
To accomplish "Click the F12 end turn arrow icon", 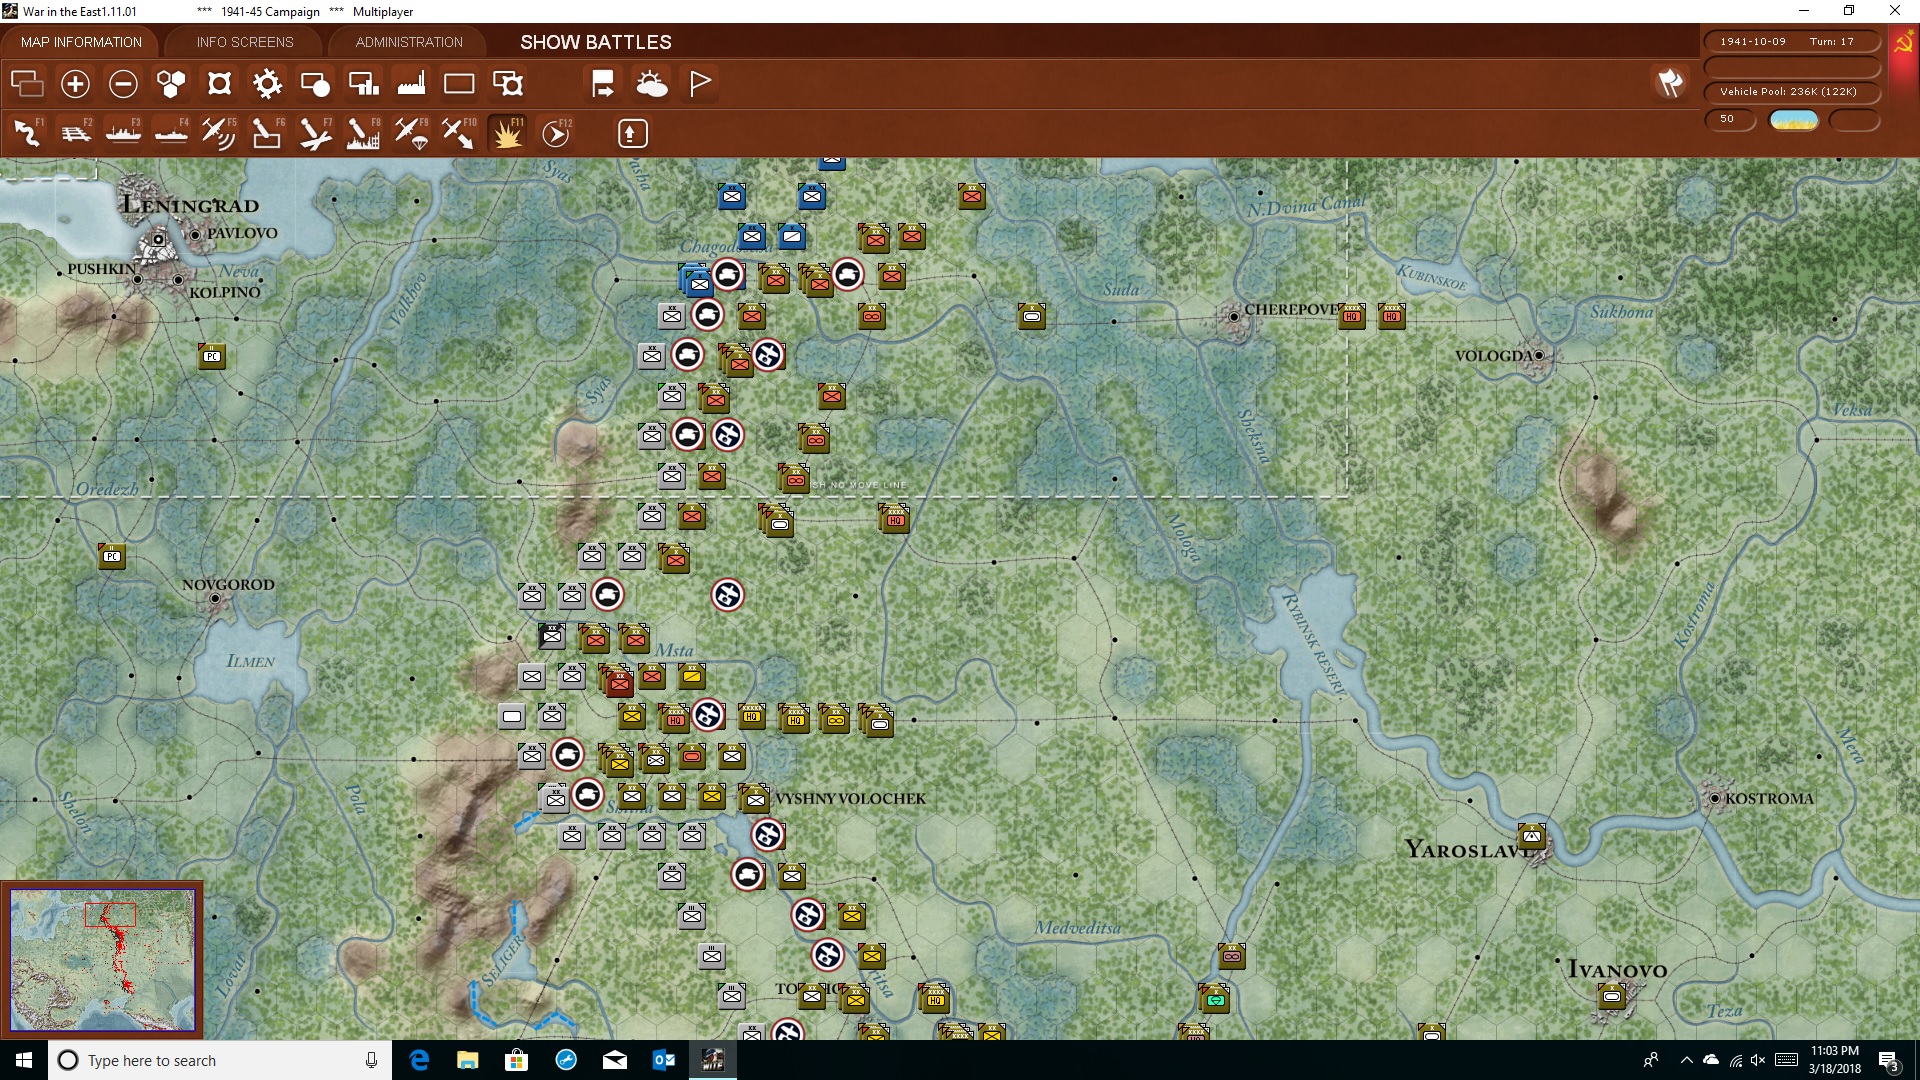I will (x=556, y=133).
